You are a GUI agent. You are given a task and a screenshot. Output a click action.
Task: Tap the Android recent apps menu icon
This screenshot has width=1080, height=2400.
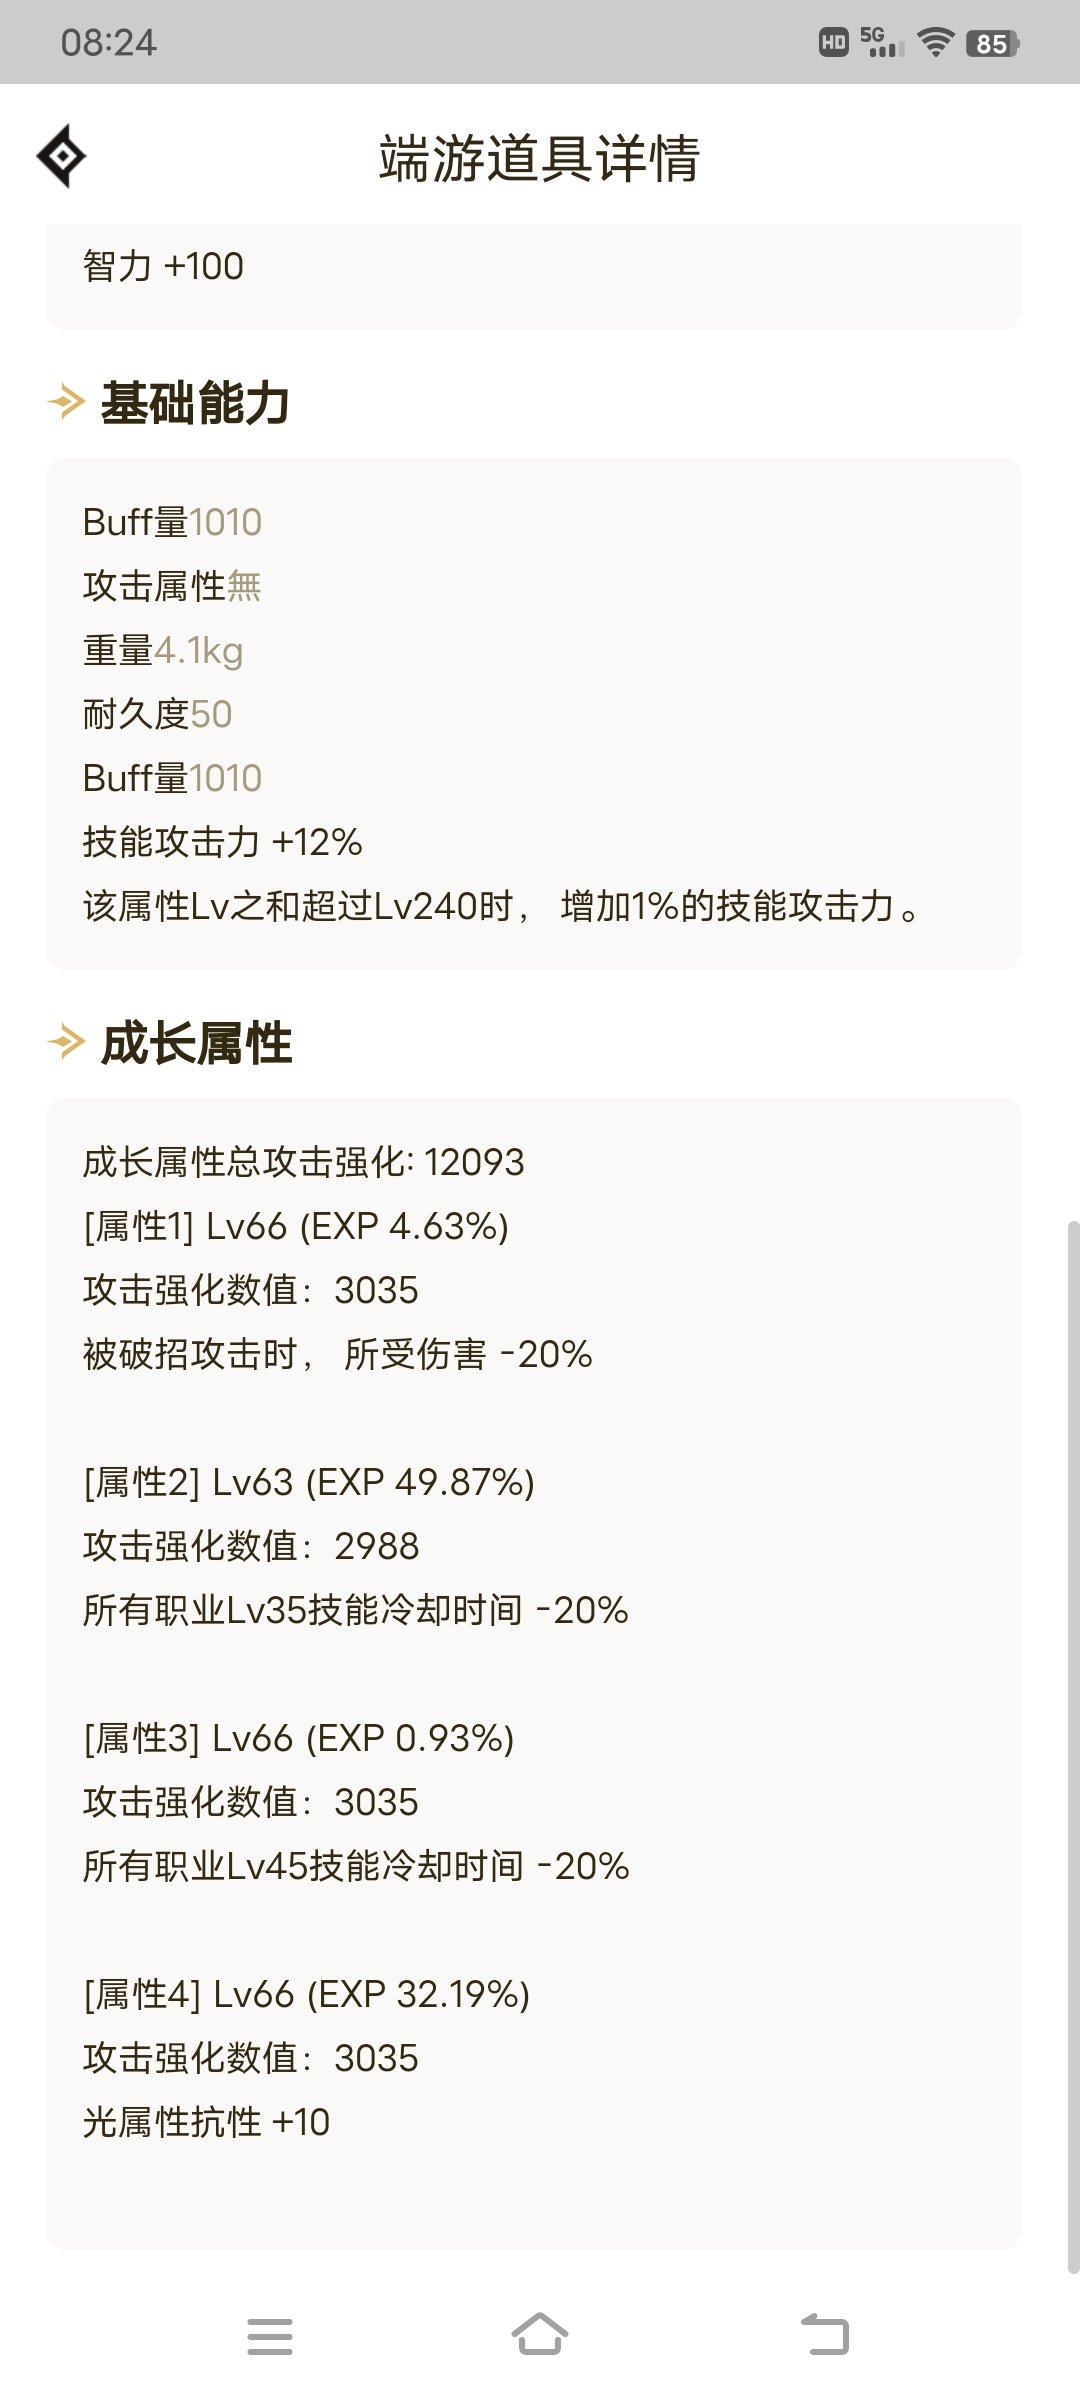pyautogui.click(x=270, y=2336)
